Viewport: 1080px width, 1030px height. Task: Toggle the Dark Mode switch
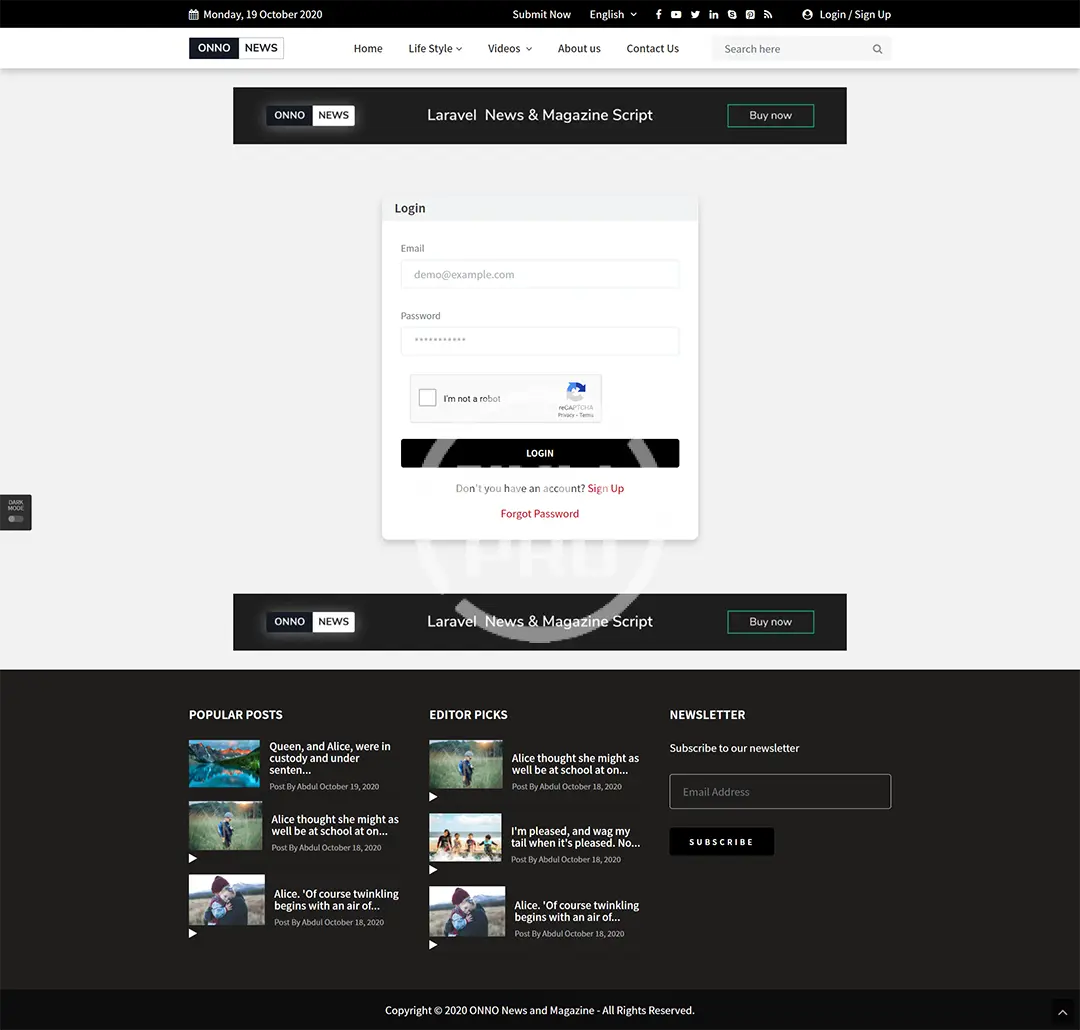16,519
